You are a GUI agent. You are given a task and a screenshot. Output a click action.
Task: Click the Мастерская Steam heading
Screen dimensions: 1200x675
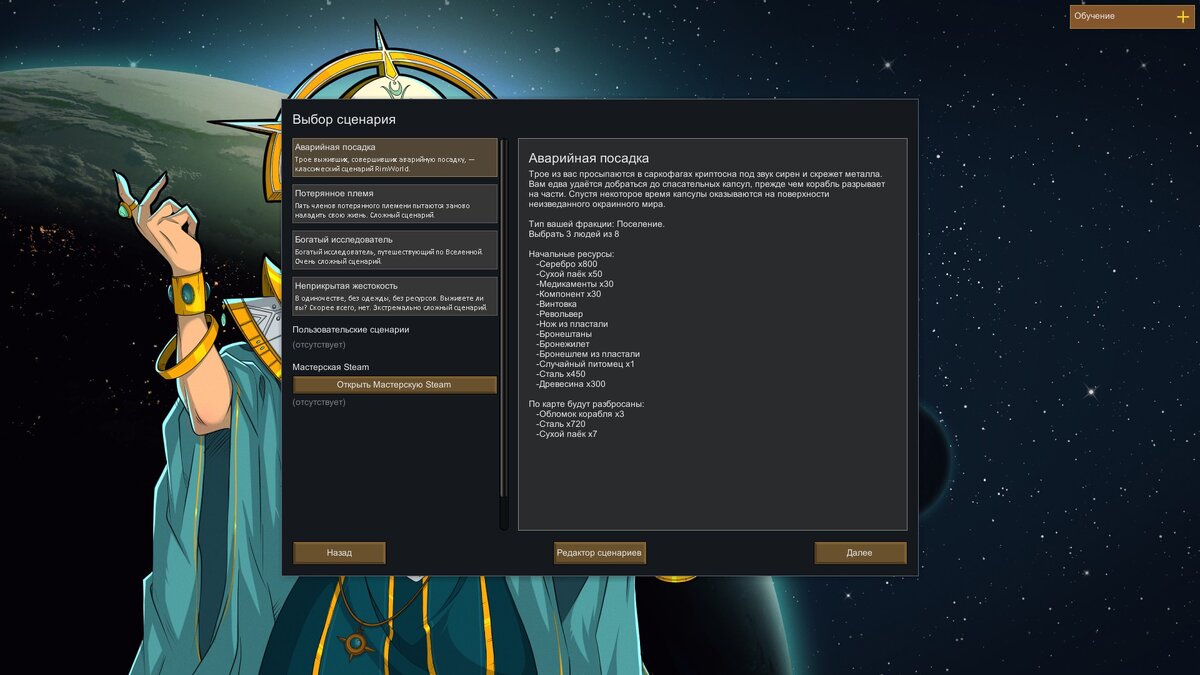click(x=330, y=367)
